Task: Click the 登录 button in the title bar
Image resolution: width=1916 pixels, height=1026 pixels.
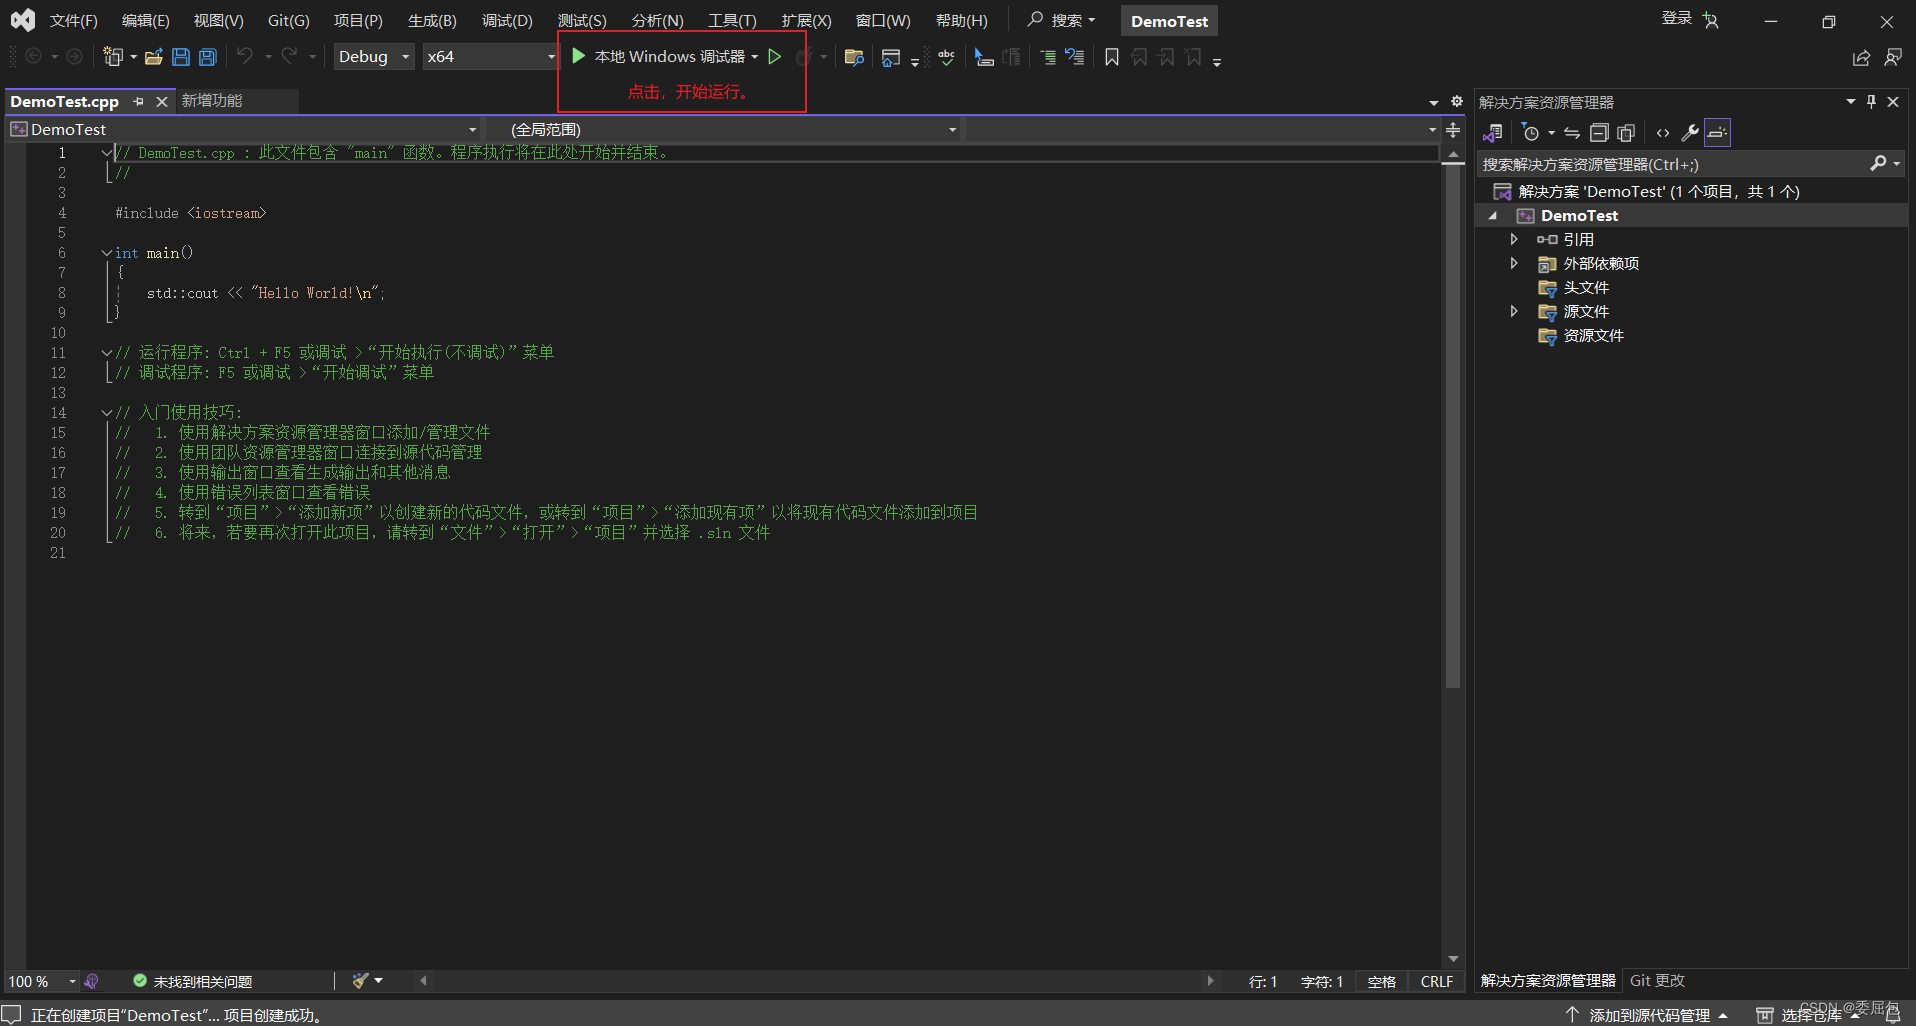Action: (1676, 17)
